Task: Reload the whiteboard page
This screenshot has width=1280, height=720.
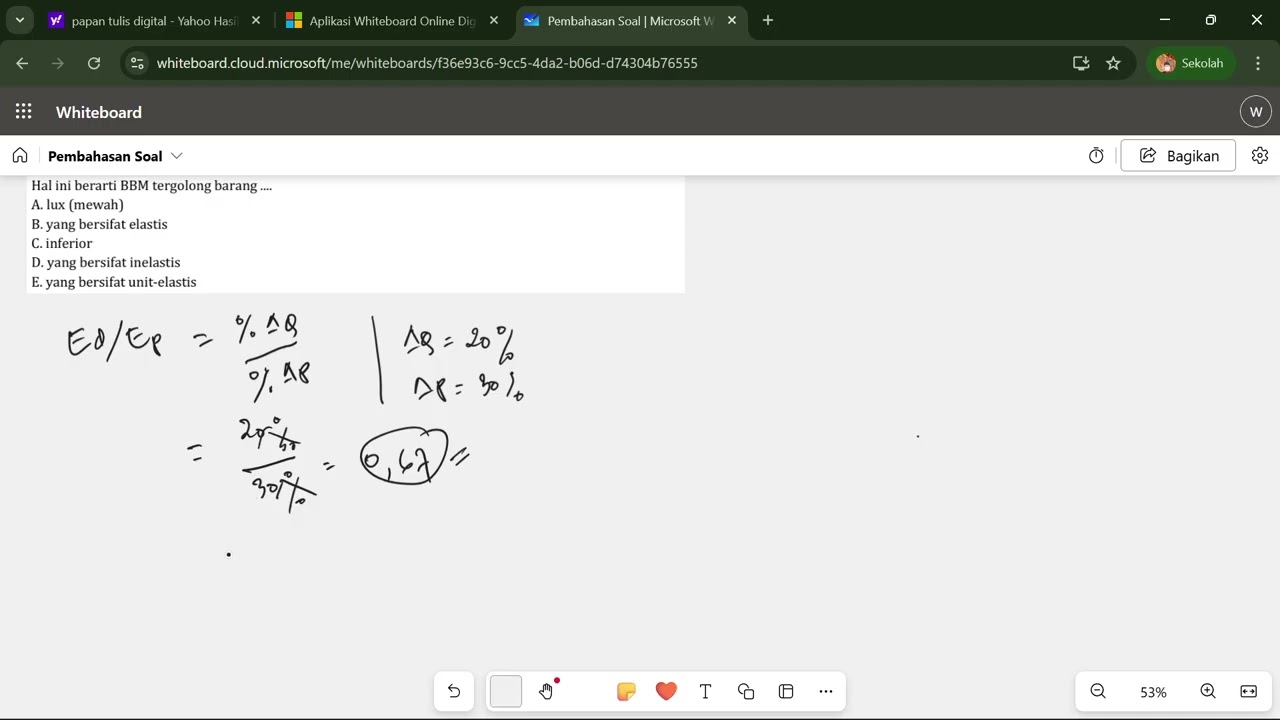Action: point(94,63)
